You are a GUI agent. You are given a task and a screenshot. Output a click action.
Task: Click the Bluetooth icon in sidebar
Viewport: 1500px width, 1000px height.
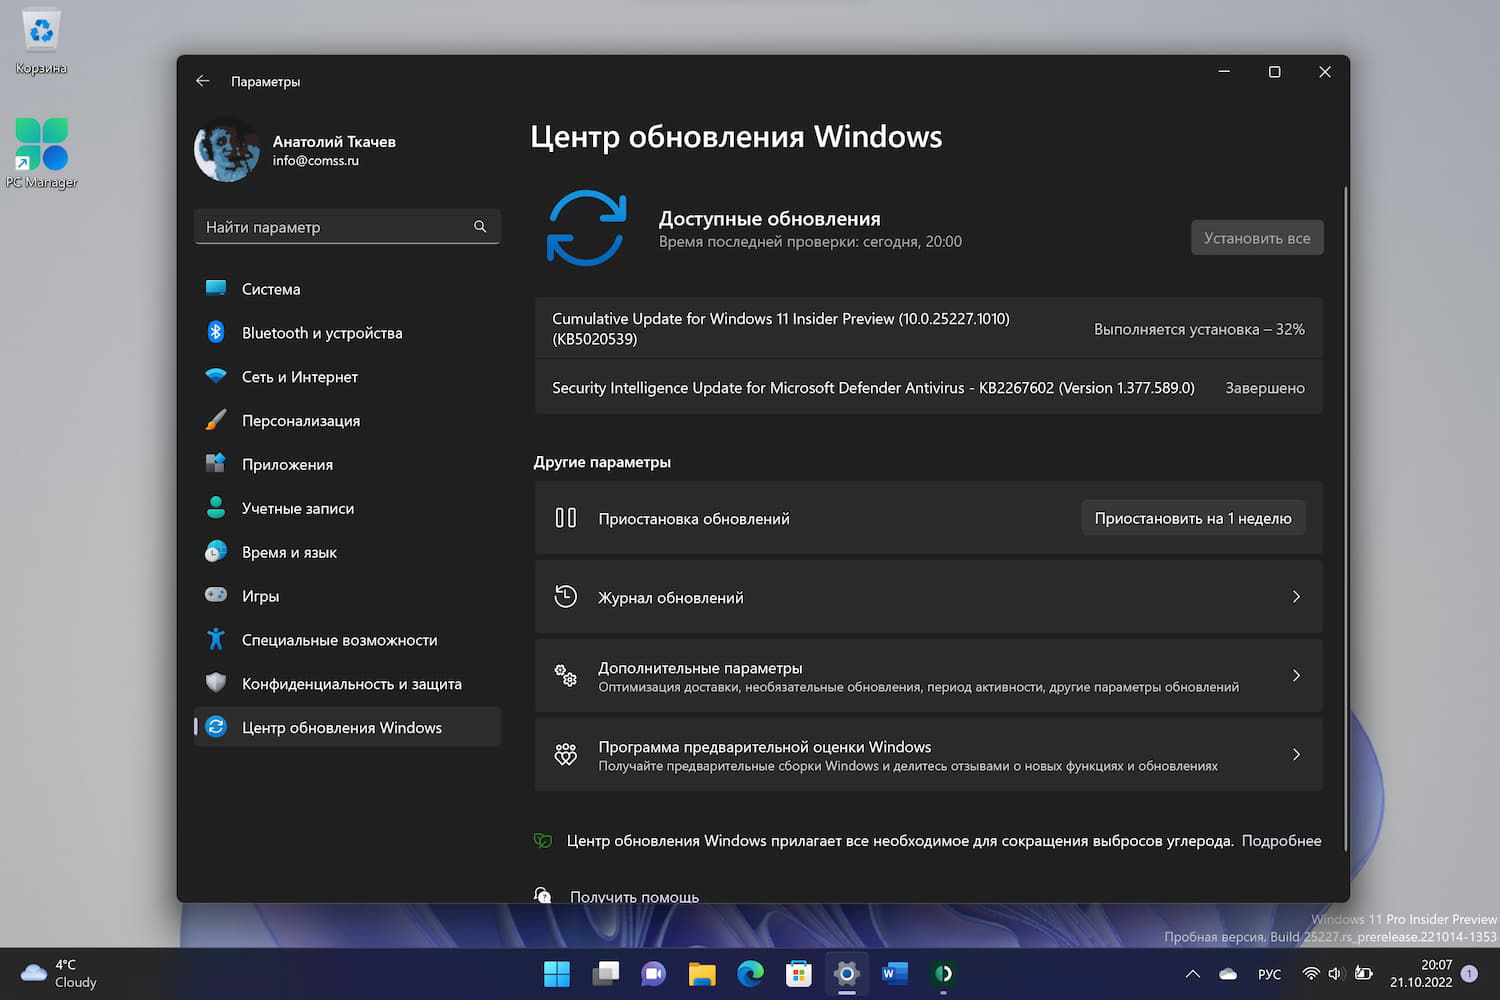[x=216, y=332]
